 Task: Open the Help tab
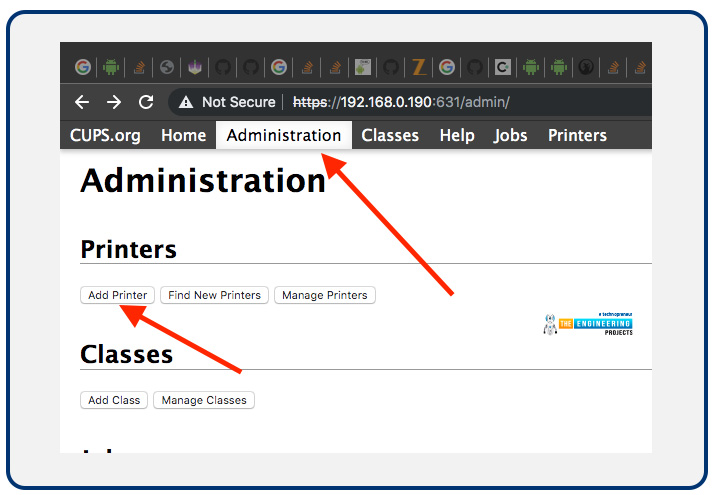[457, 135]
